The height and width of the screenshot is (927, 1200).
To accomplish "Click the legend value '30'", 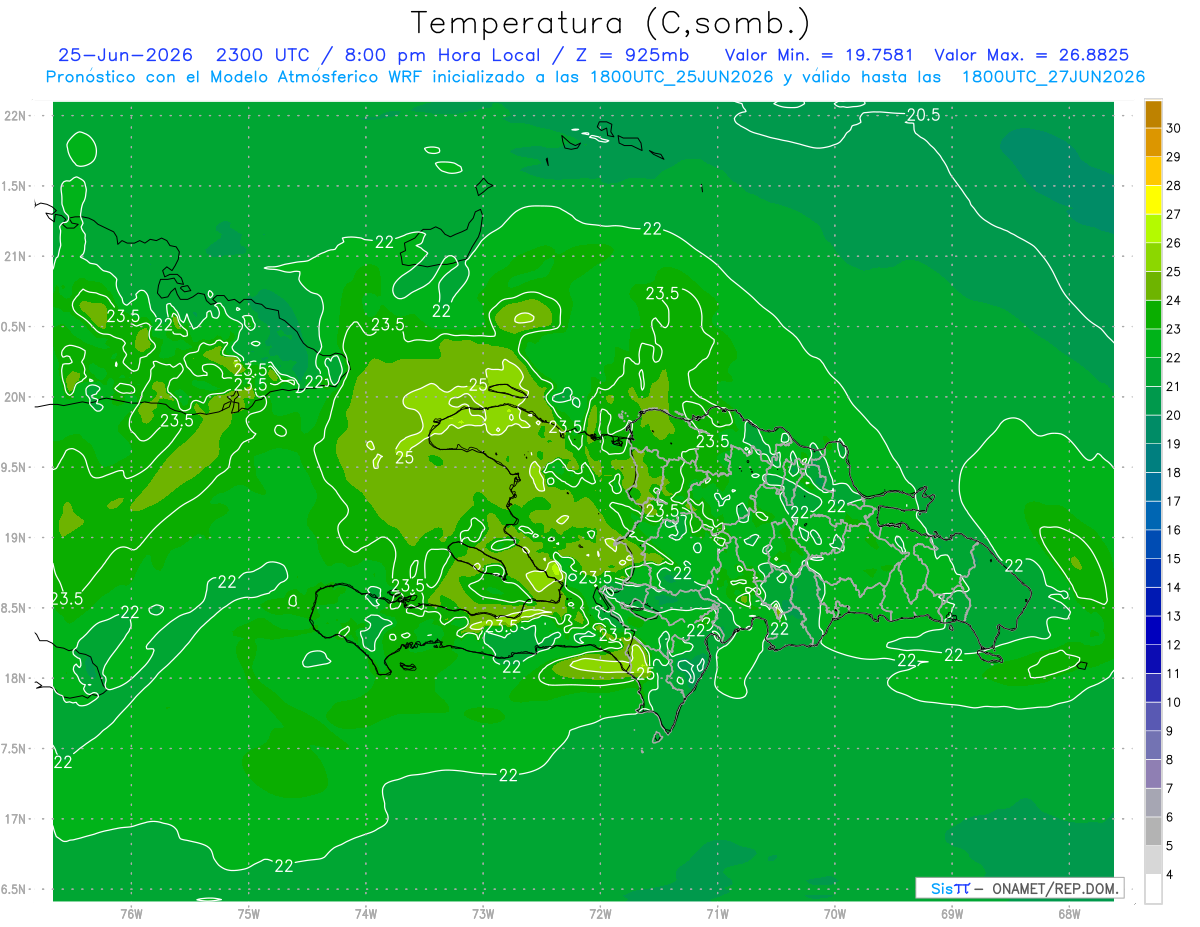I will pyautogui.click(x=1175, y=128).
